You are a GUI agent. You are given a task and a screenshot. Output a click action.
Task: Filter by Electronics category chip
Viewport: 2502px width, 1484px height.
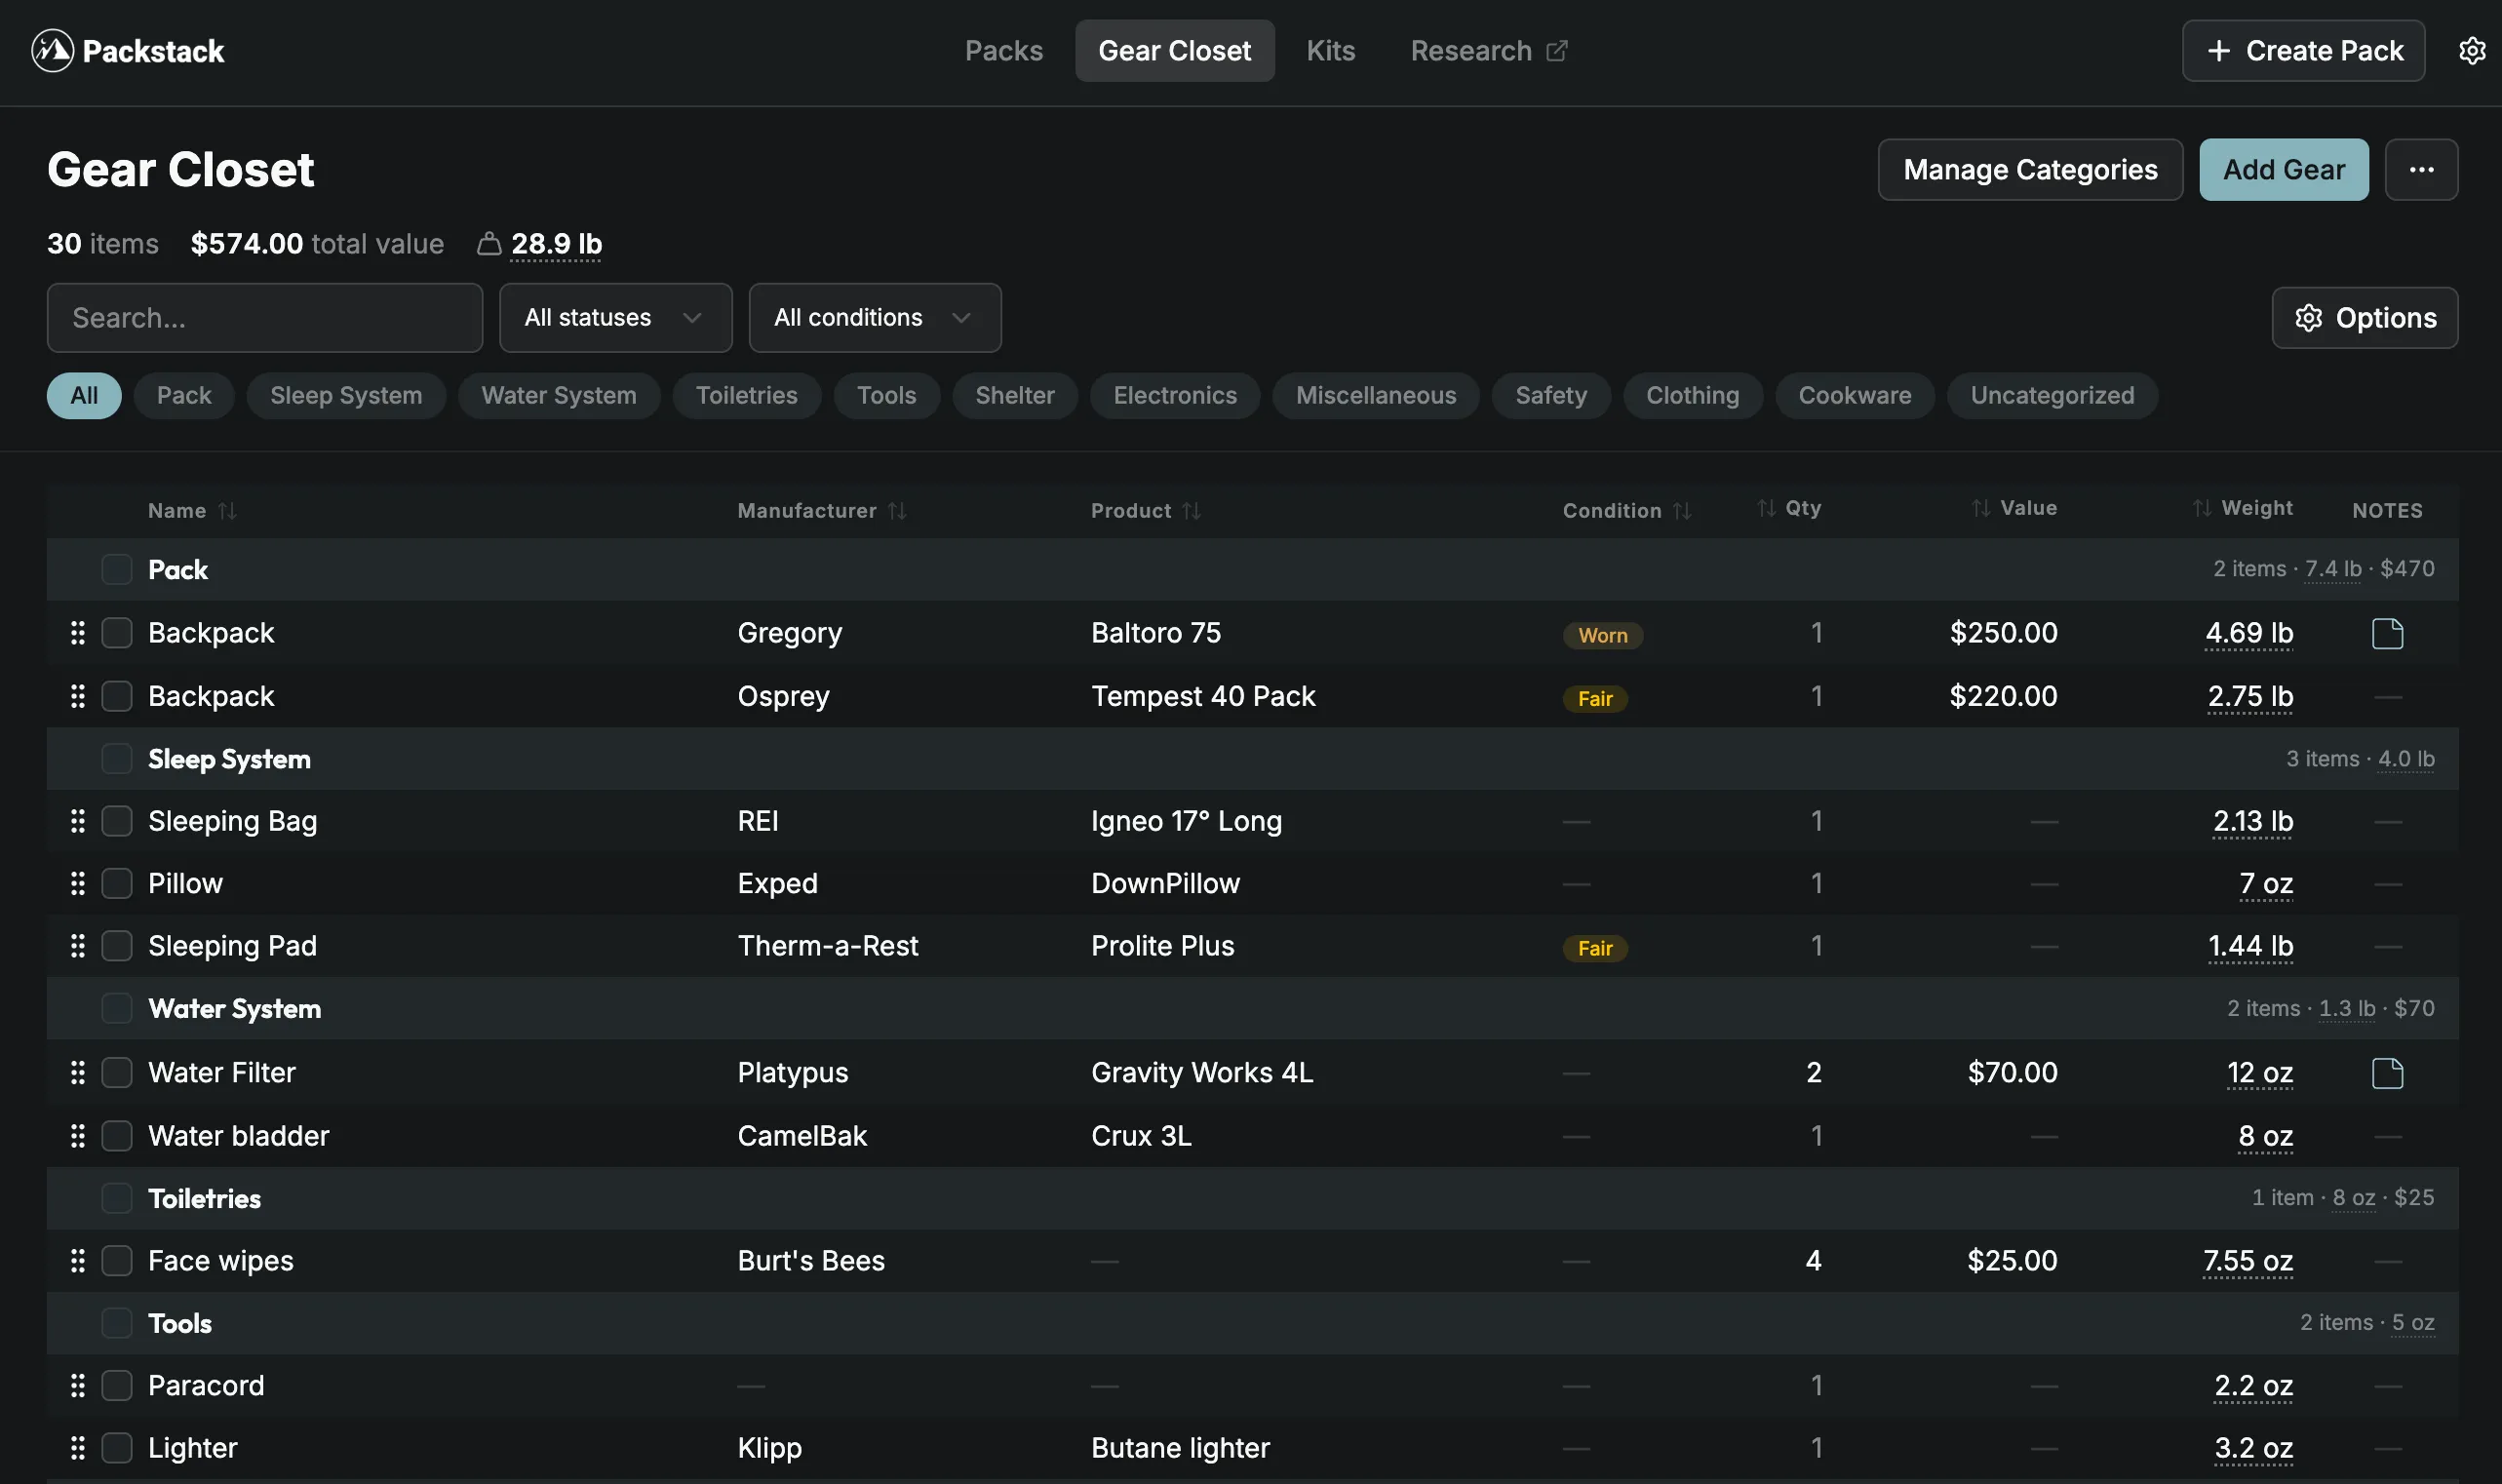(1174, 395)
